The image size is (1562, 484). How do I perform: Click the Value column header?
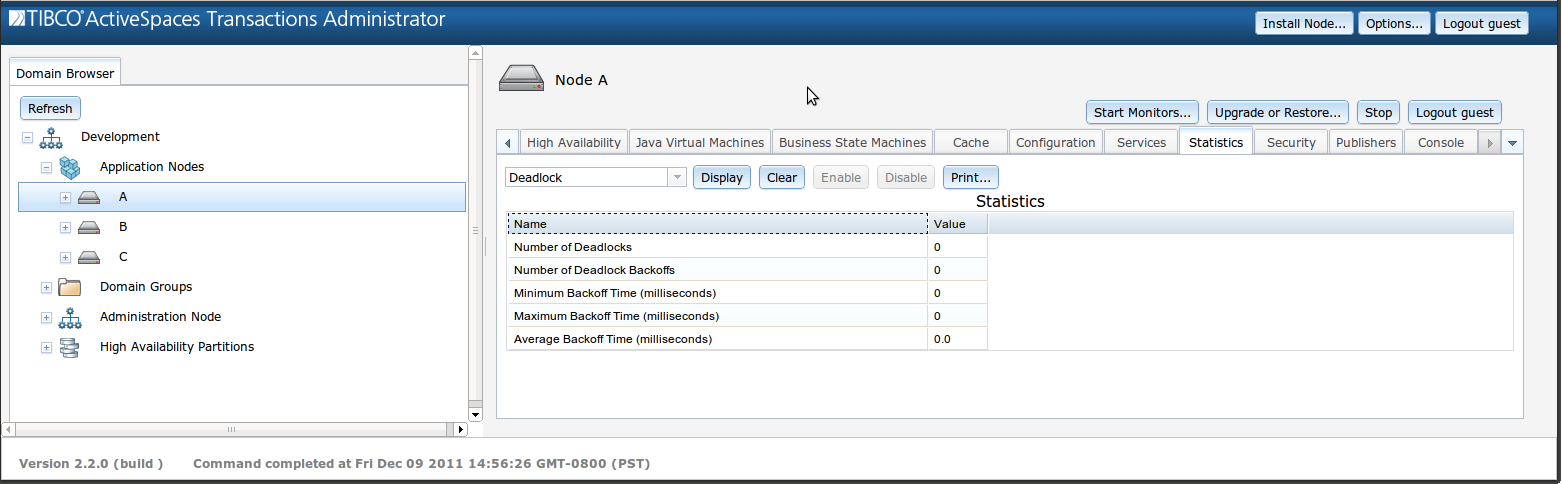tap(958, 224)
